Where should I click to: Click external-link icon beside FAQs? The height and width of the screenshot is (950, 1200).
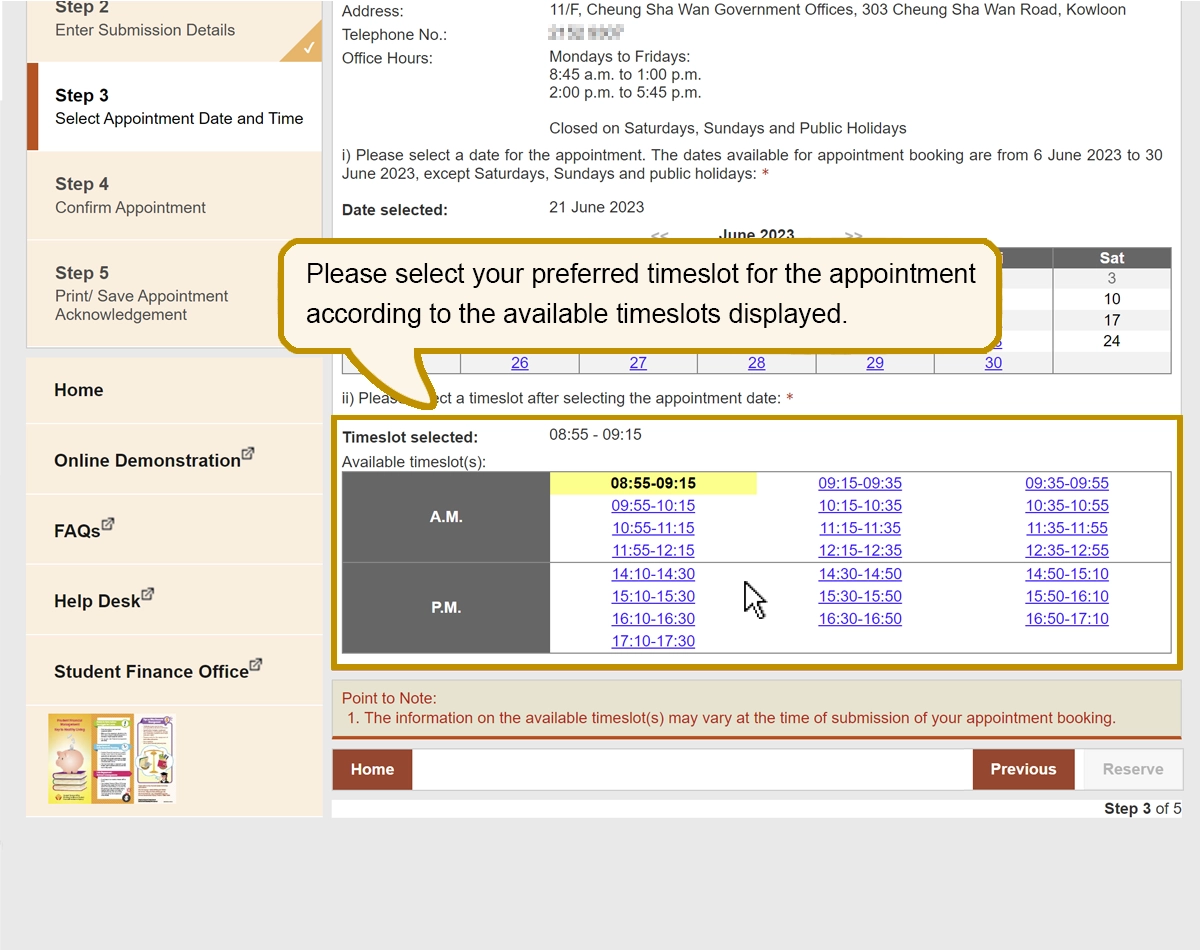pyautogui.click(x=108, y=523)
